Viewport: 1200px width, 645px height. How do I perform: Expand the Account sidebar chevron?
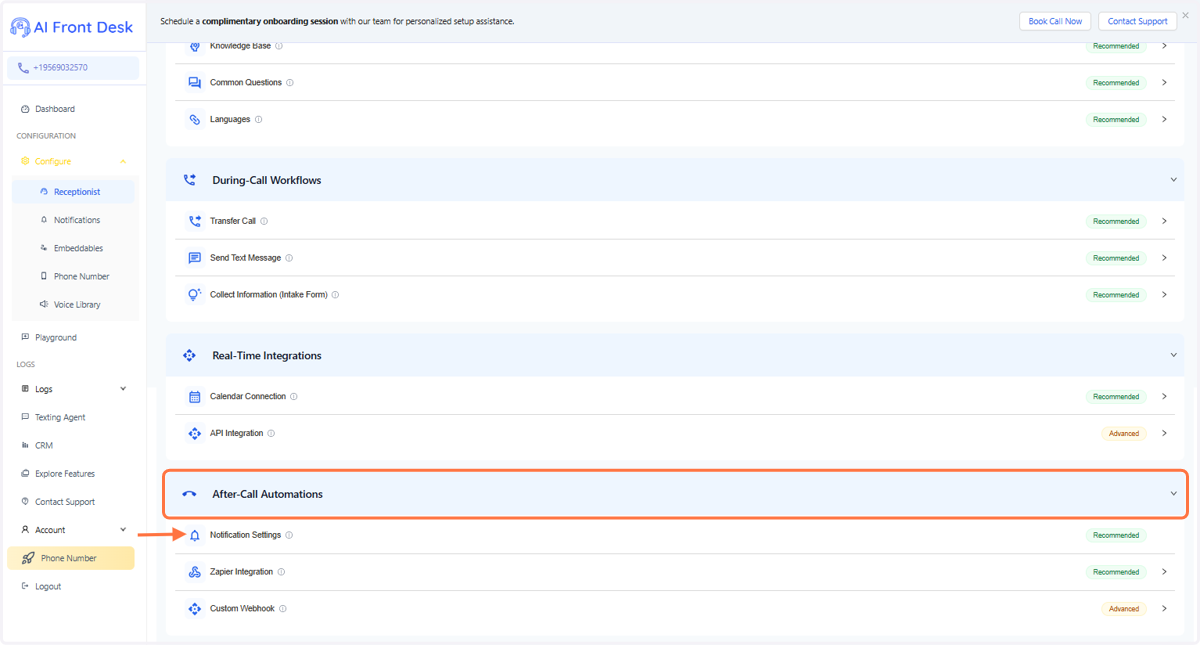[x=123, y=530]
